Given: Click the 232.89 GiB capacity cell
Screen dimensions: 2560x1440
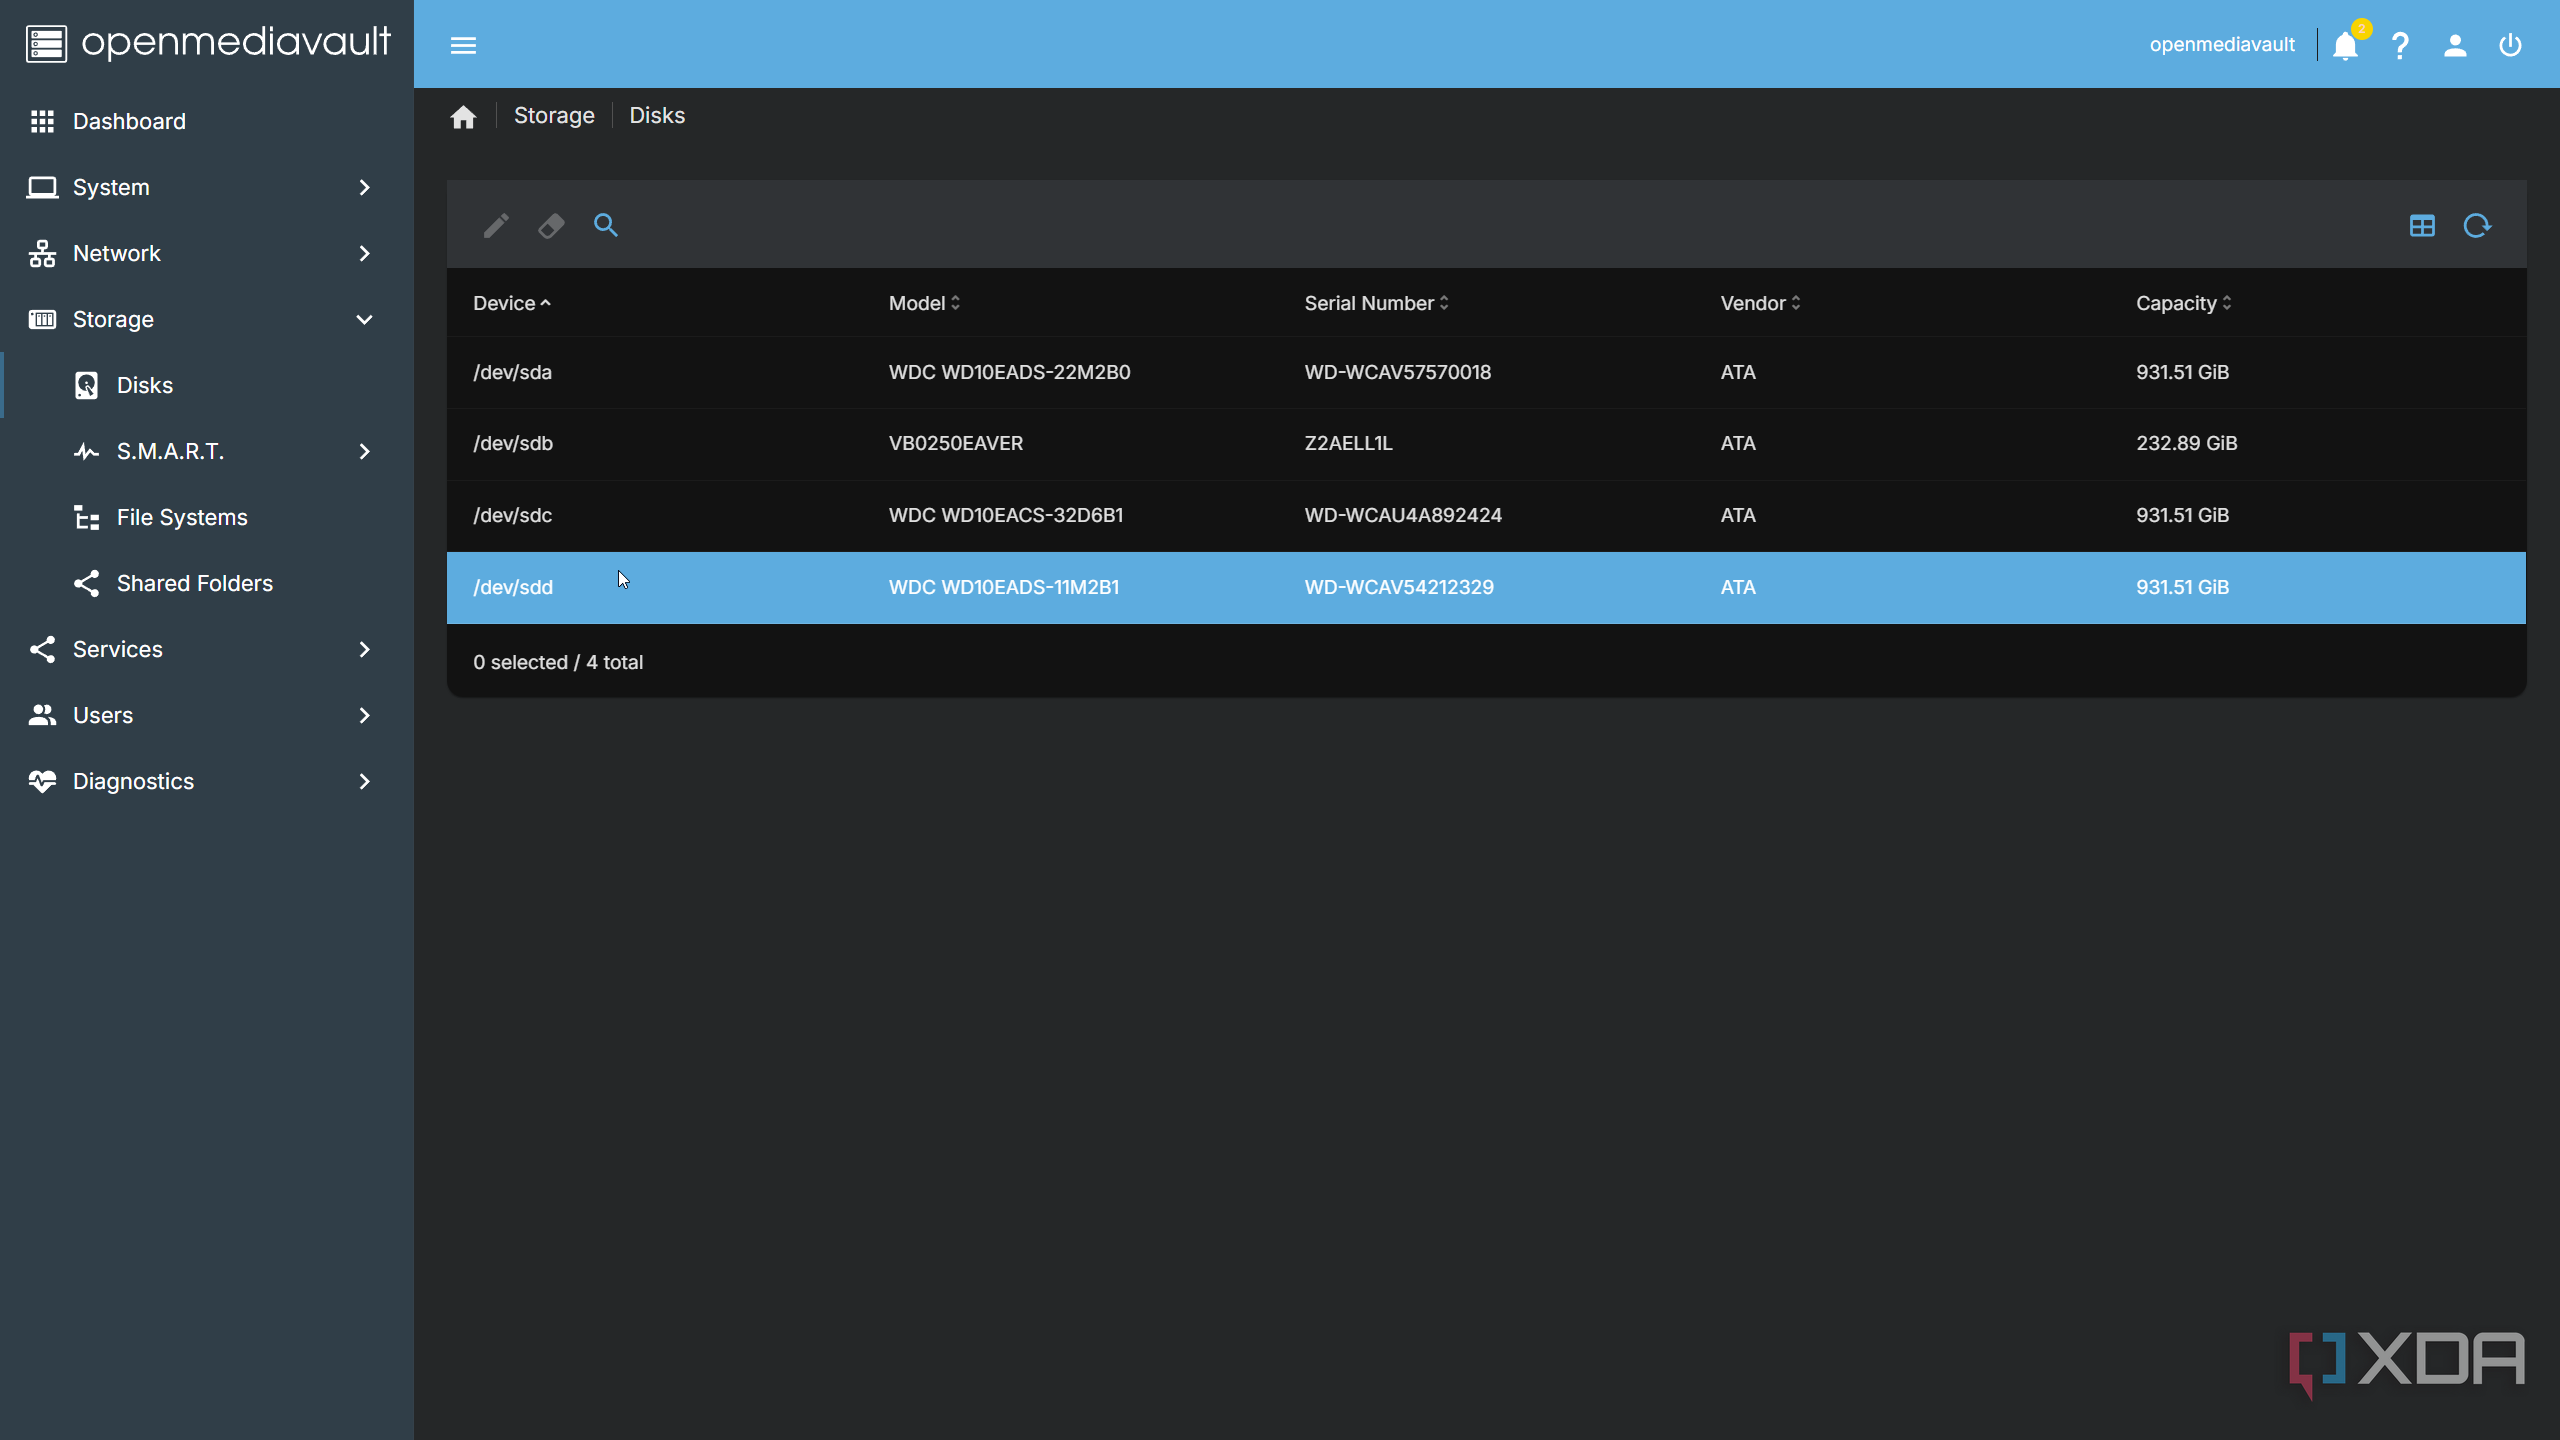Looking at the screenshot, I should (2186, 443).
